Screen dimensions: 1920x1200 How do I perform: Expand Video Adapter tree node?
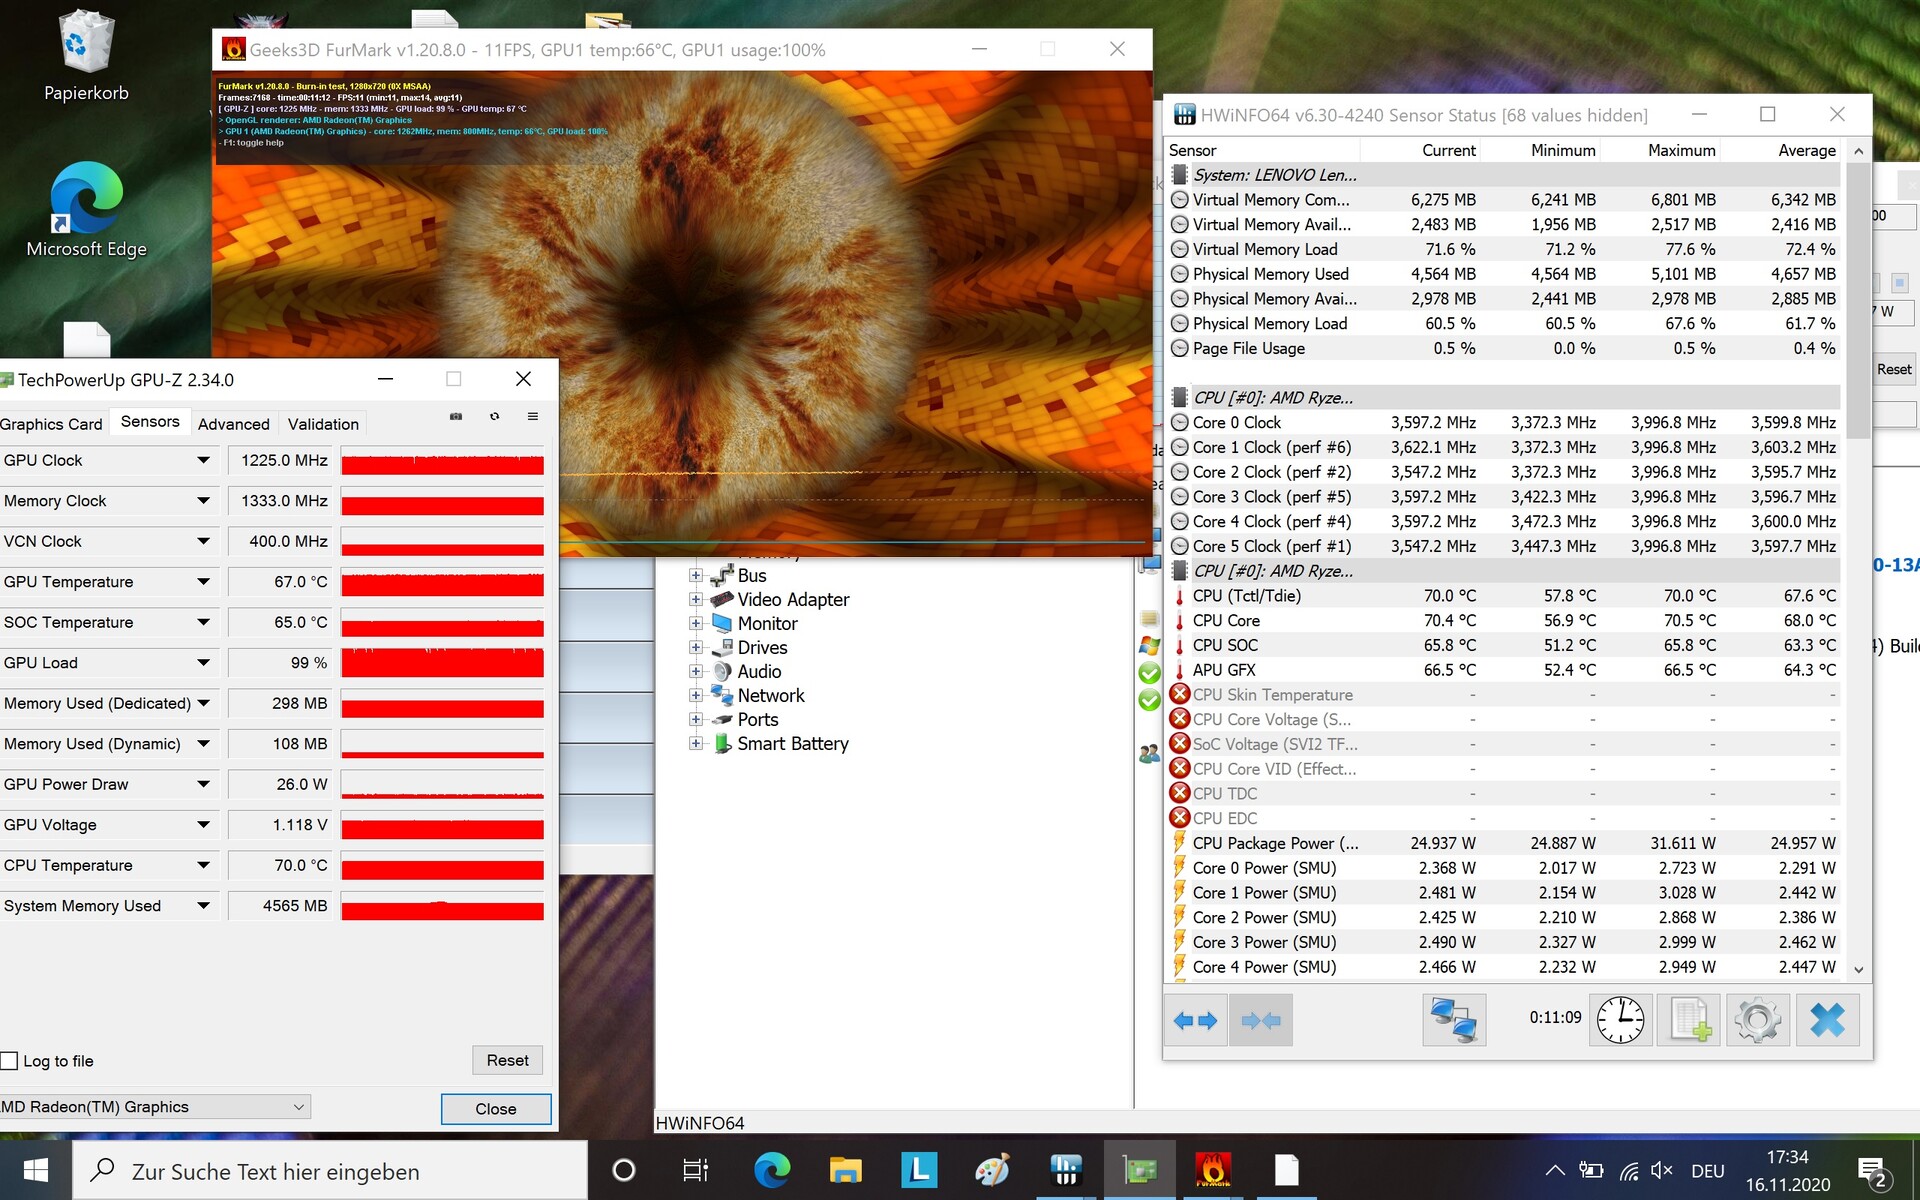696,599
